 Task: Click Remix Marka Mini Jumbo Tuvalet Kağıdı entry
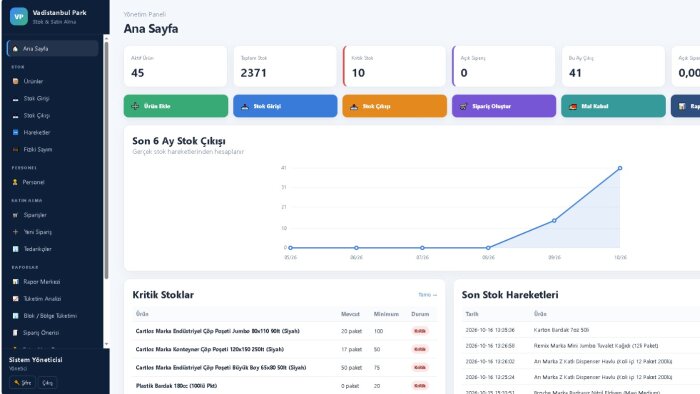pyautogui.click(x=596, y=346)
